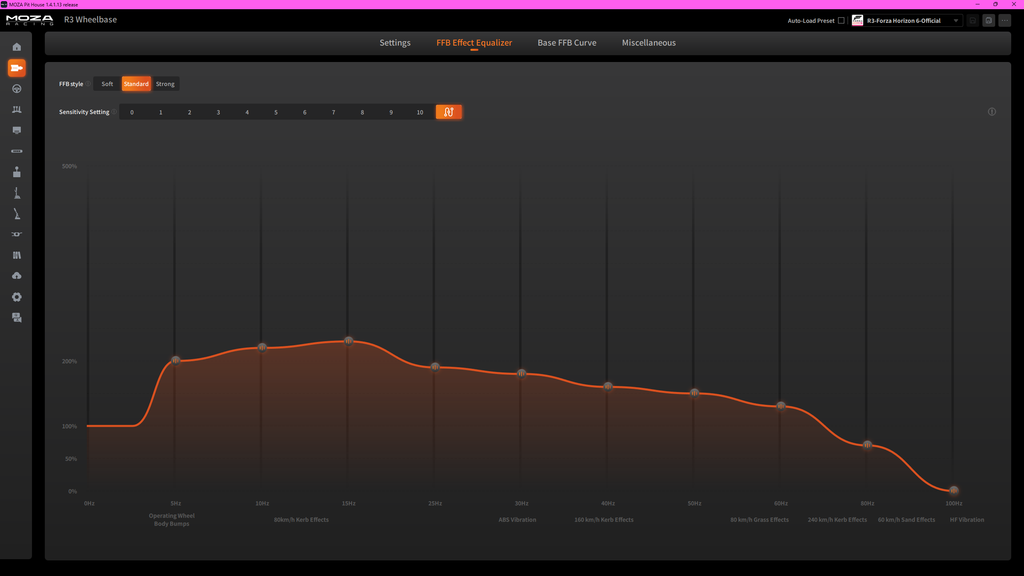1024x576 pixels.
Task: Switch to the Base FFB Curve tab
Action: [567, 42]
